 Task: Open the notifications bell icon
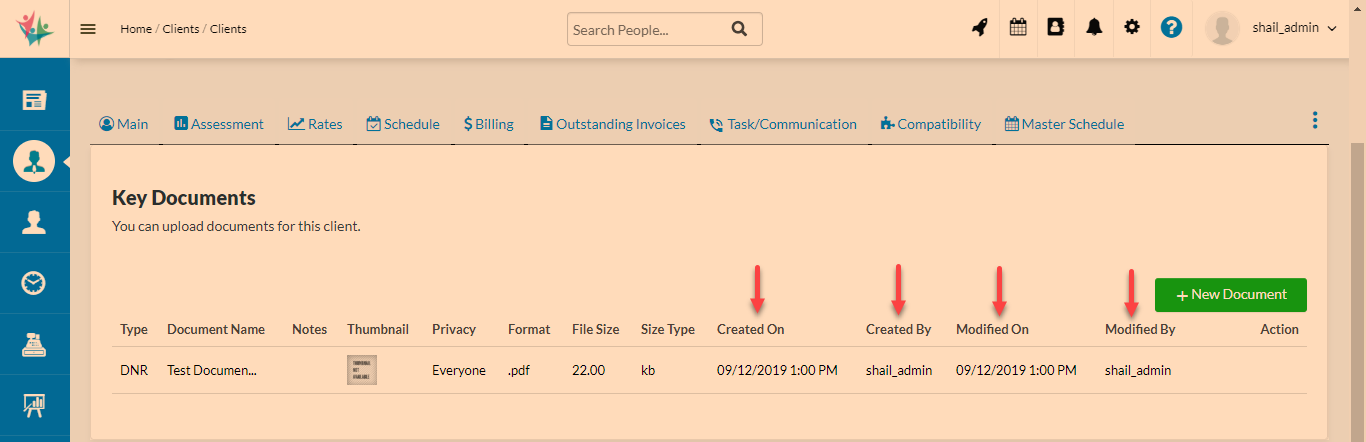coord(1094,28)
